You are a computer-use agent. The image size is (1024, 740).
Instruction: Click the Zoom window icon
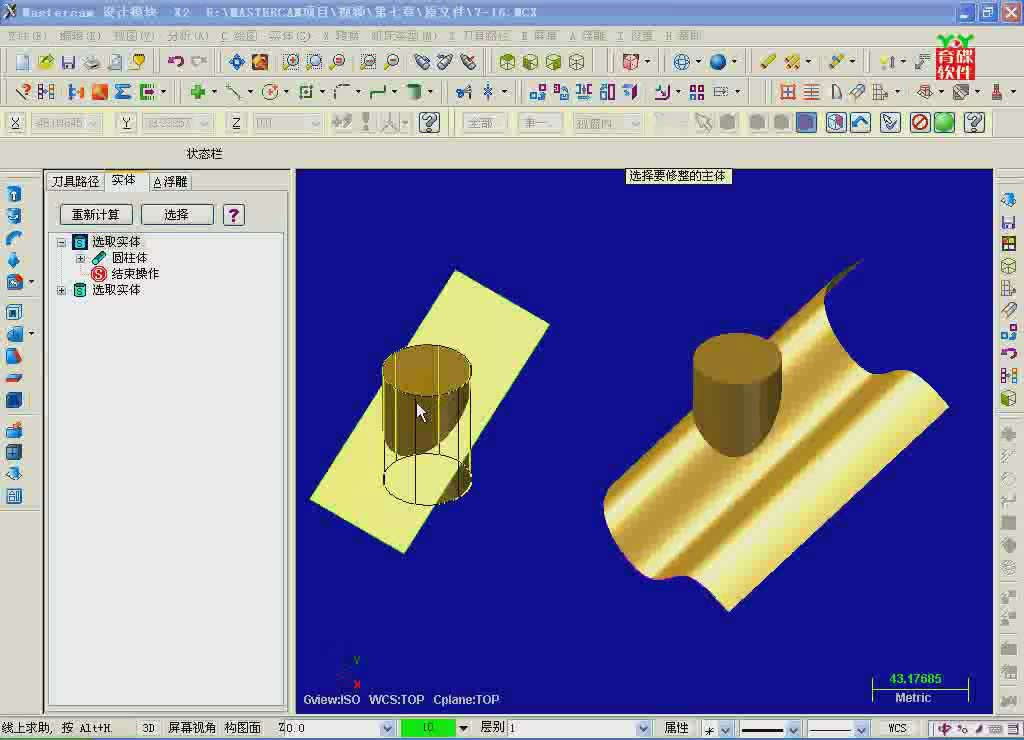291,62
